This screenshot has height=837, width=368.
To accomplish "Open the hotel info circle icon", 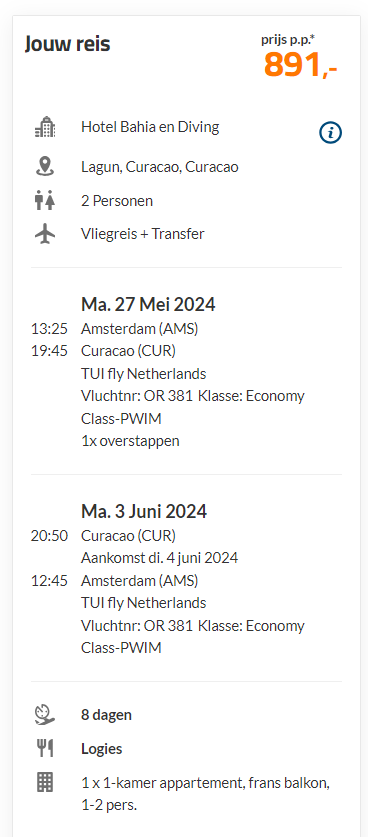I will 331,132.
